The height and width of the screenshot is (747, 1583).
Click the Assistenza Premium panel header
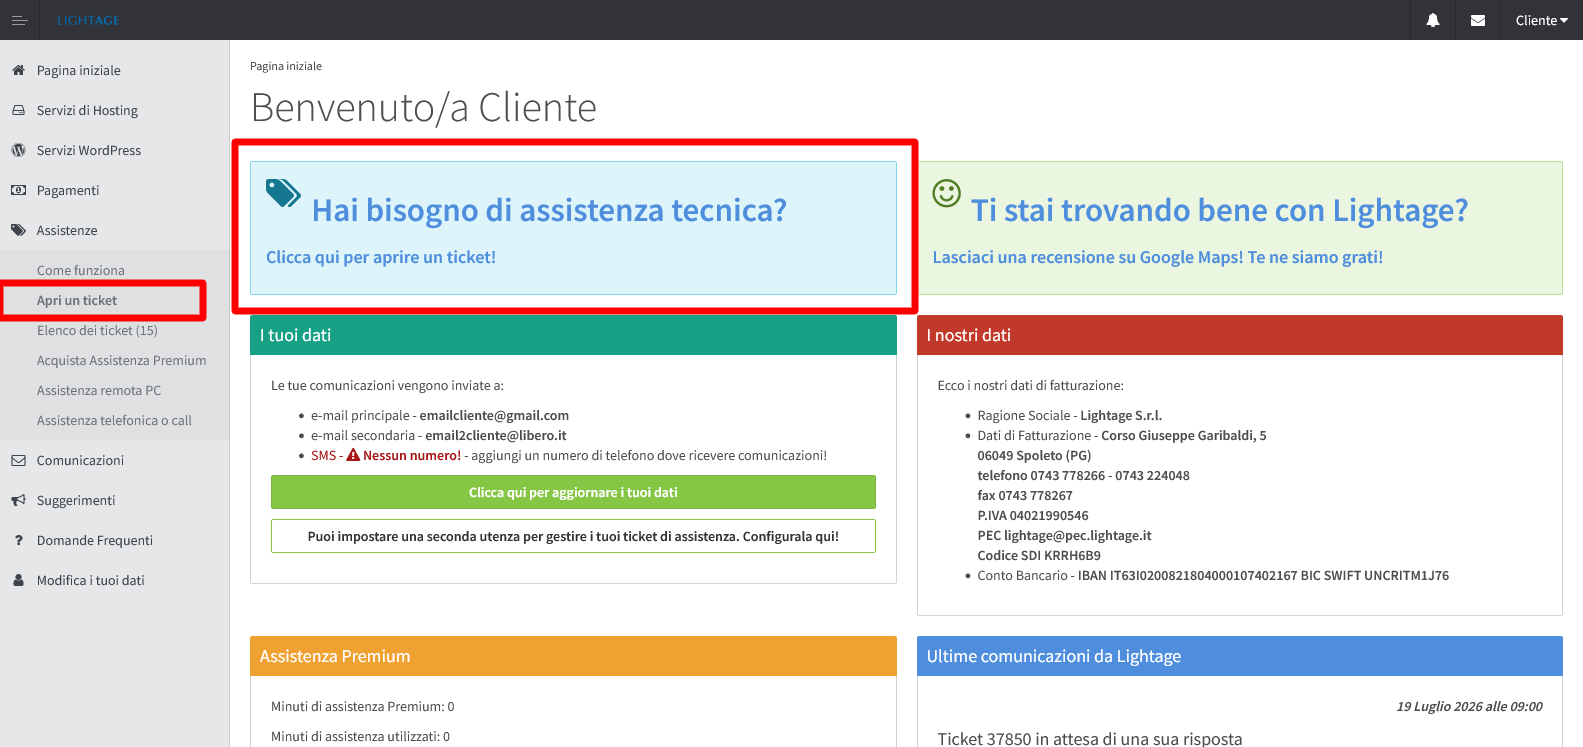click(x=573, y=656)
